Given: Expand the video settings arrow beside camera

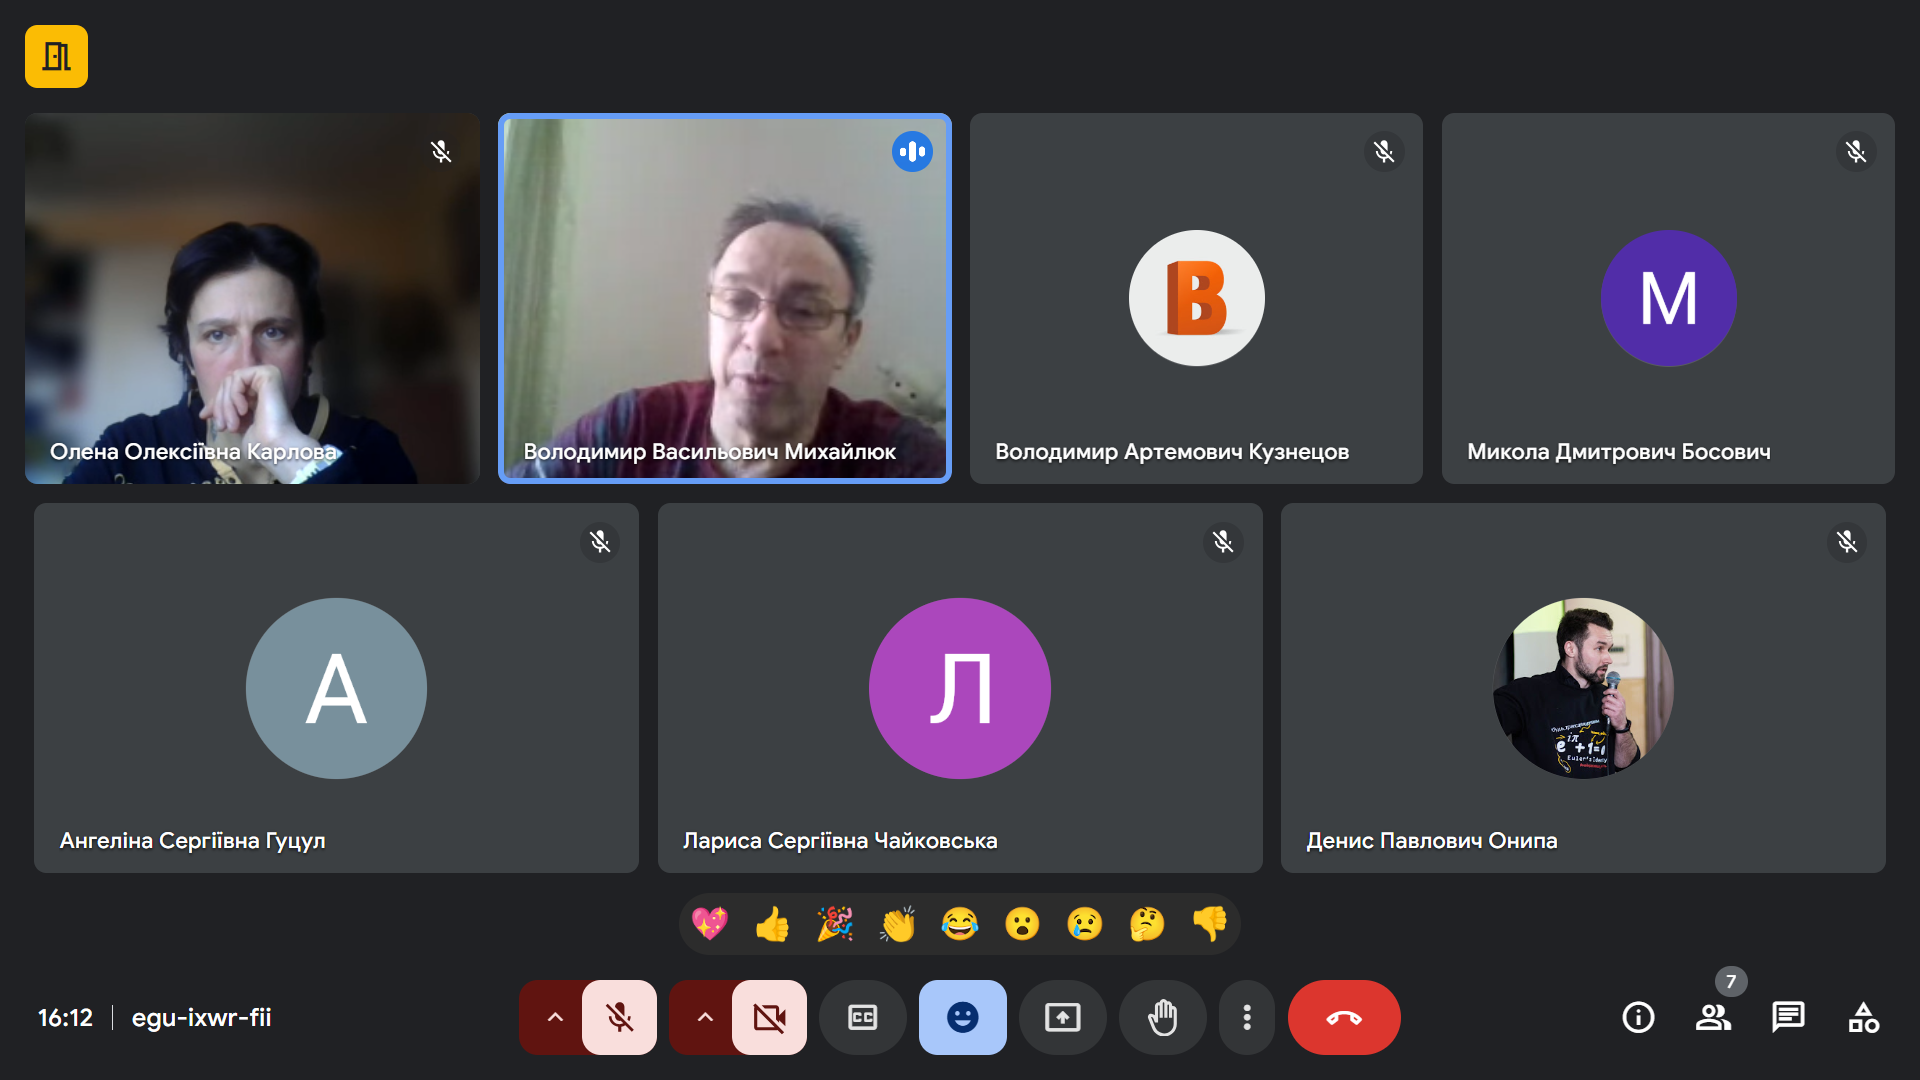Looking at the screenshot, I should pos(705,1017).
